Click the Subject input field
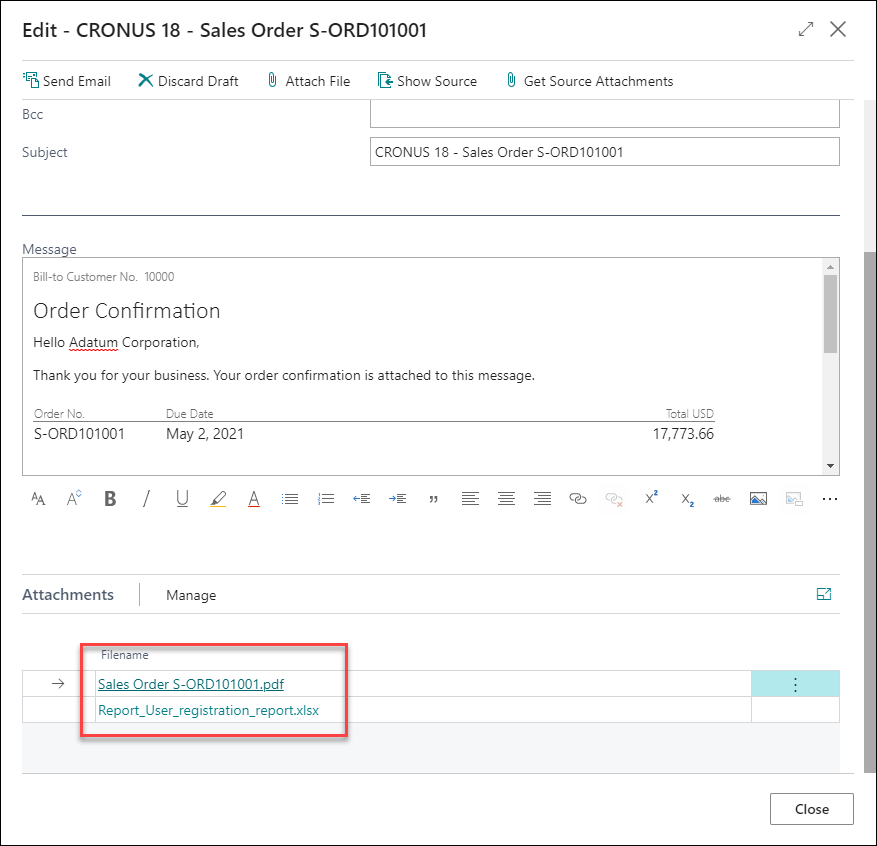 (x=605, y=152)
